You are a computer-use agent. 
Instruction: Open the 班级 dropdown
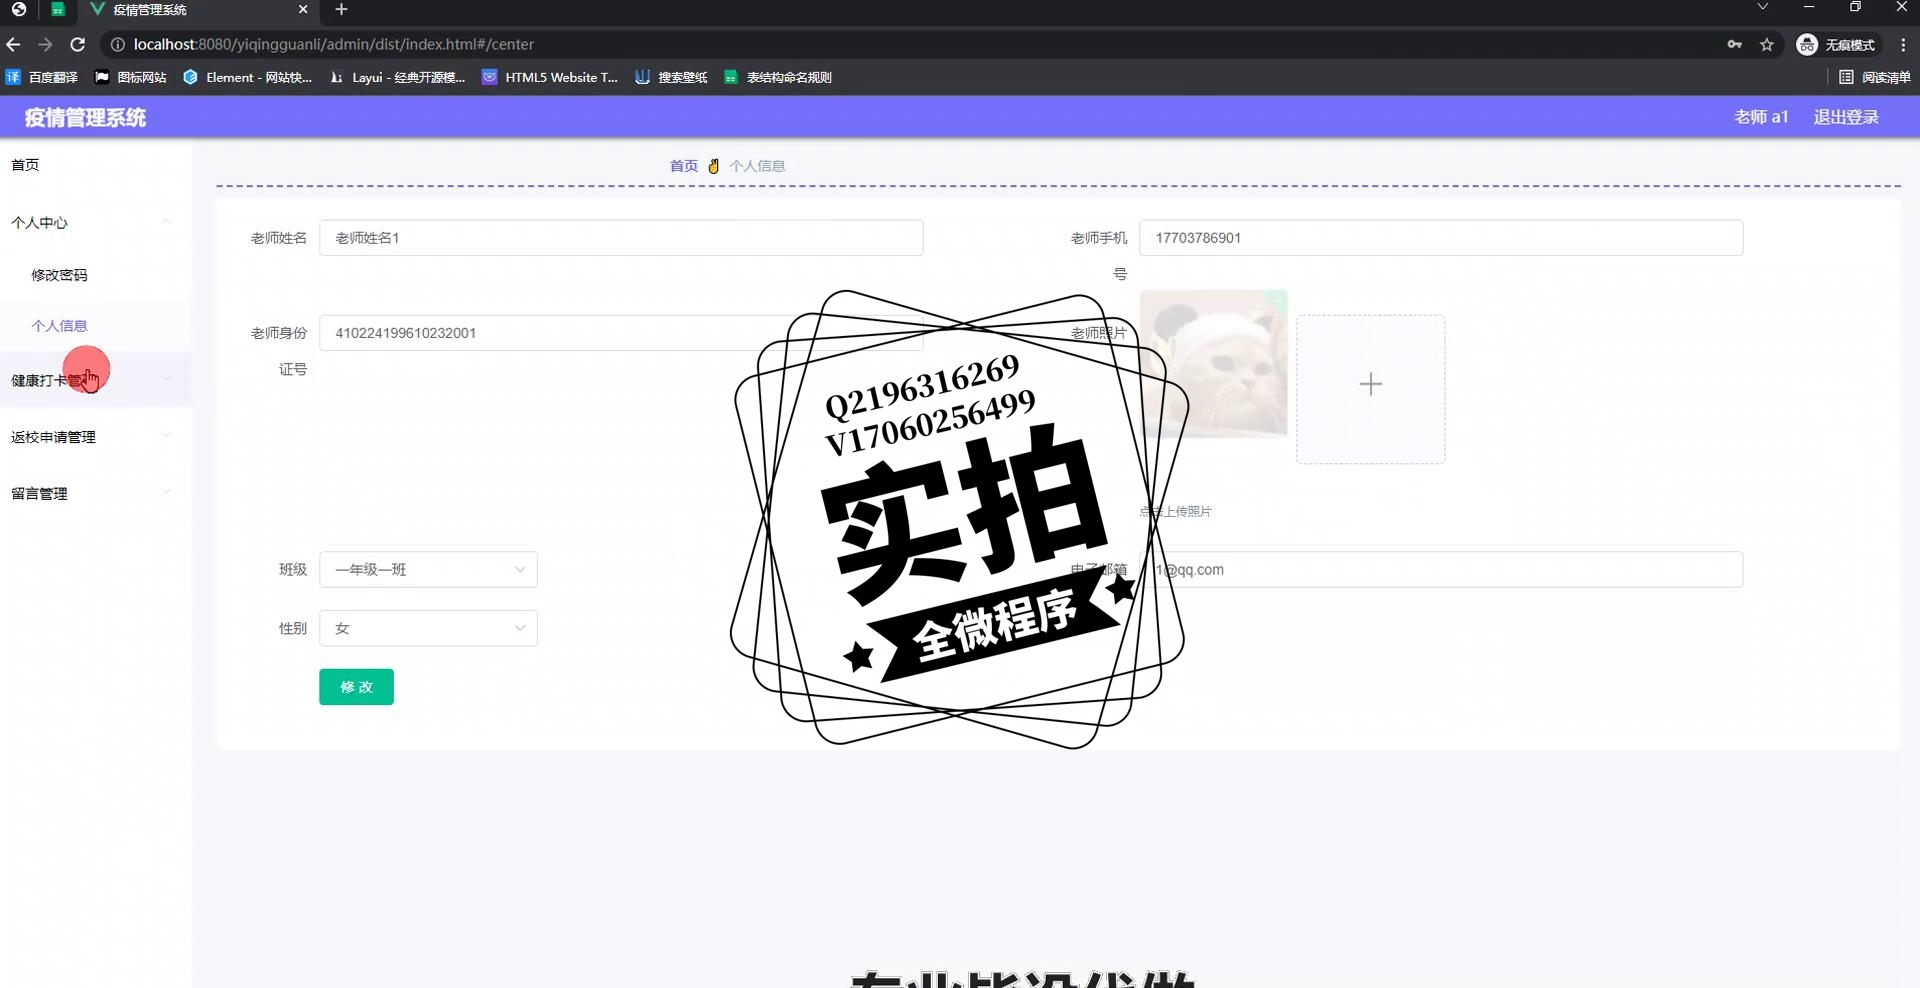point(428,570)
